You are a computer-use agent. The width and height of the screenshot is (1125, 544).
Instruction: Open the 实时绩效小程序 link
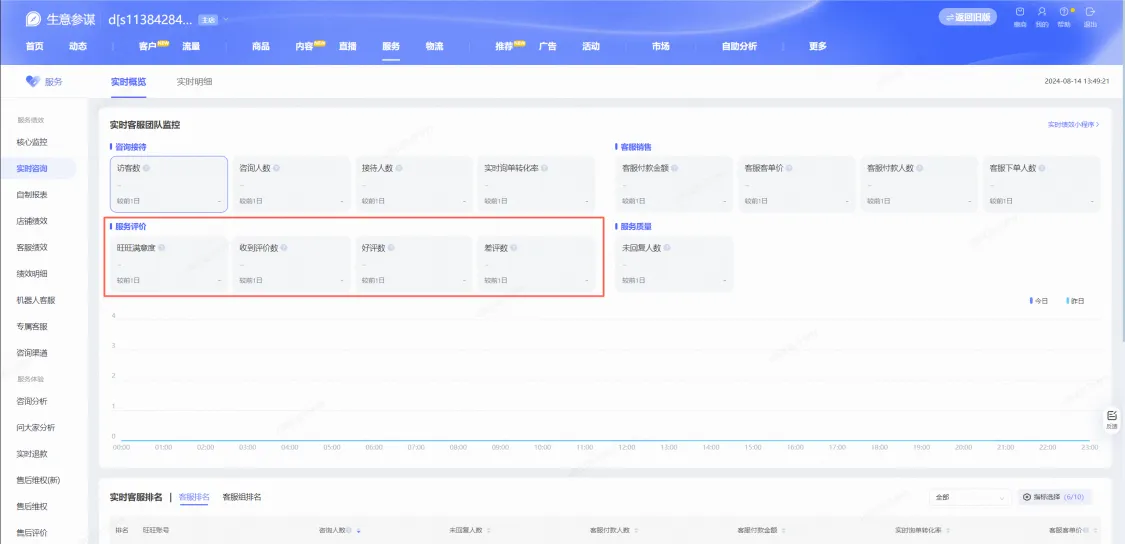pos(1073,125)
